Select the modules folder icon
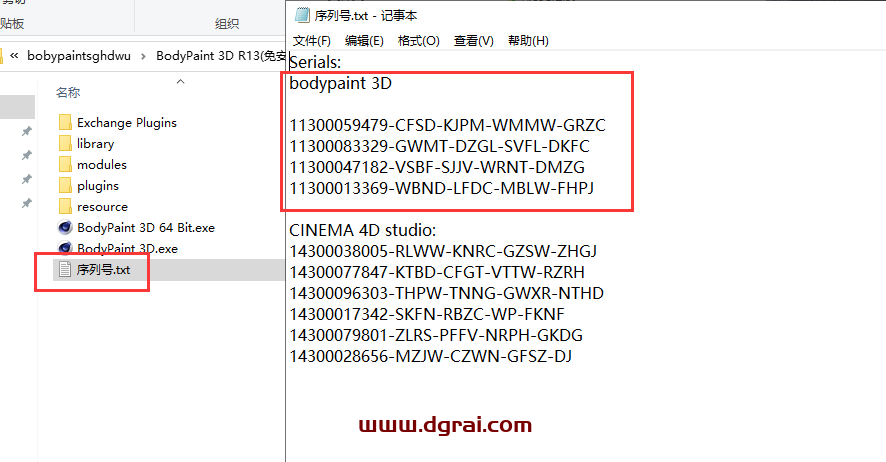This screenshot has width=886, height=462. pos(65,164)
